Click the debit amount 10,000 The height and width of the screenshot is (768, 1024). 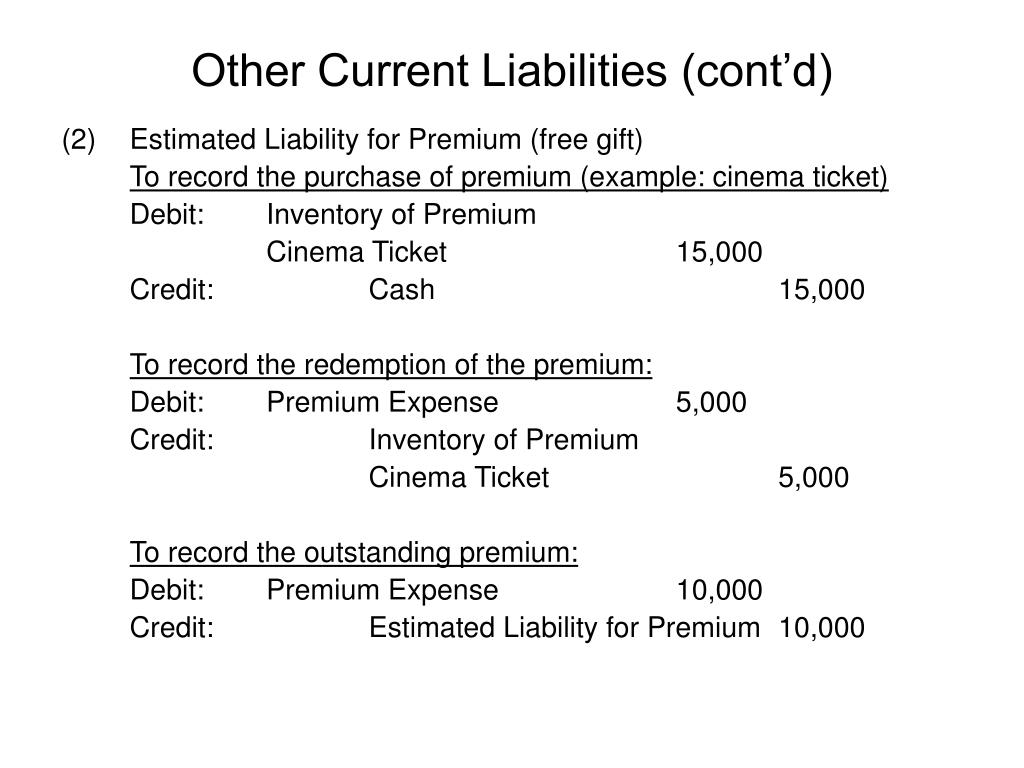click(x=719, y=591)
